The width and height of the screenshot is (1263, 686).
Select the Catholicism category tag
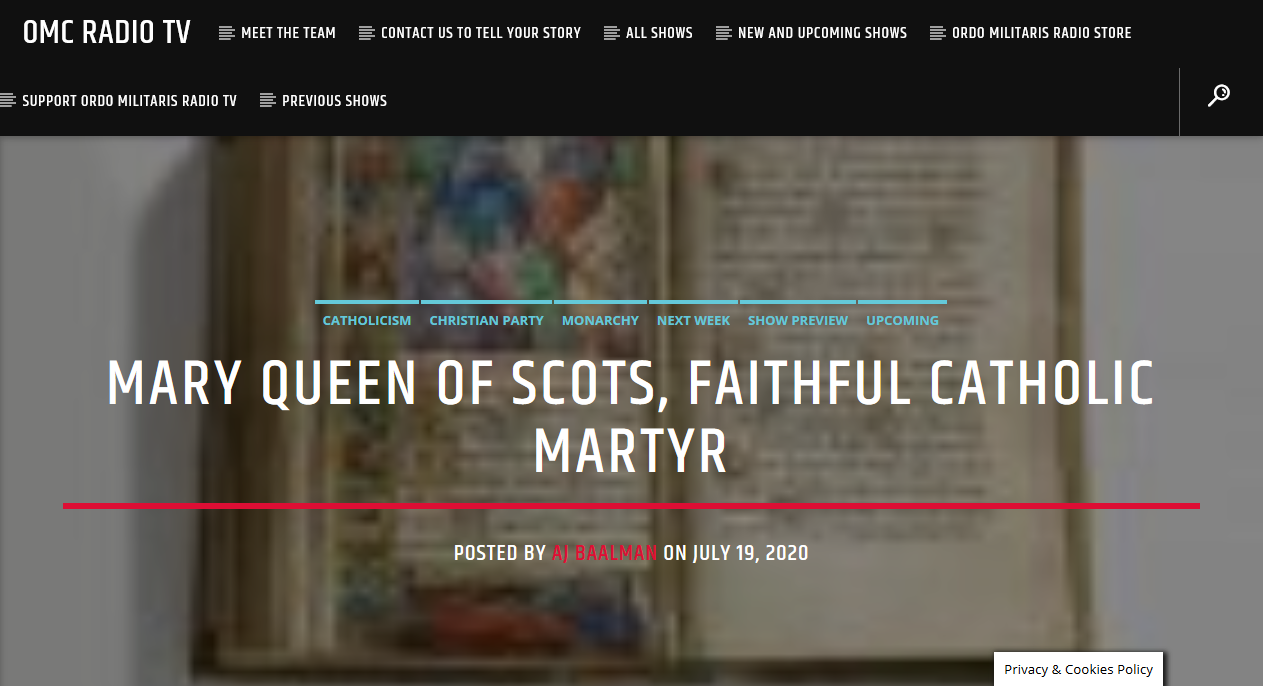tap(367, 321)
